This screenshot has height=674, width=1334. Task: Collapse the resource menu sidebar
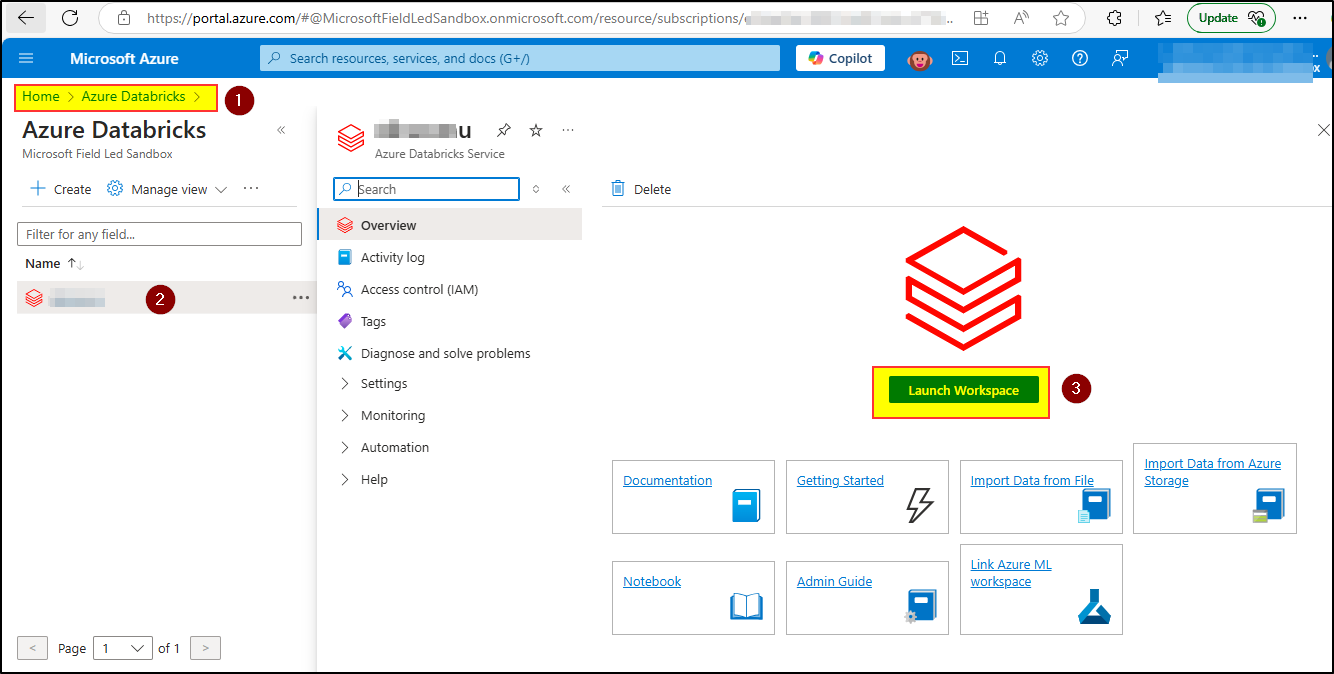click(566, 189)
